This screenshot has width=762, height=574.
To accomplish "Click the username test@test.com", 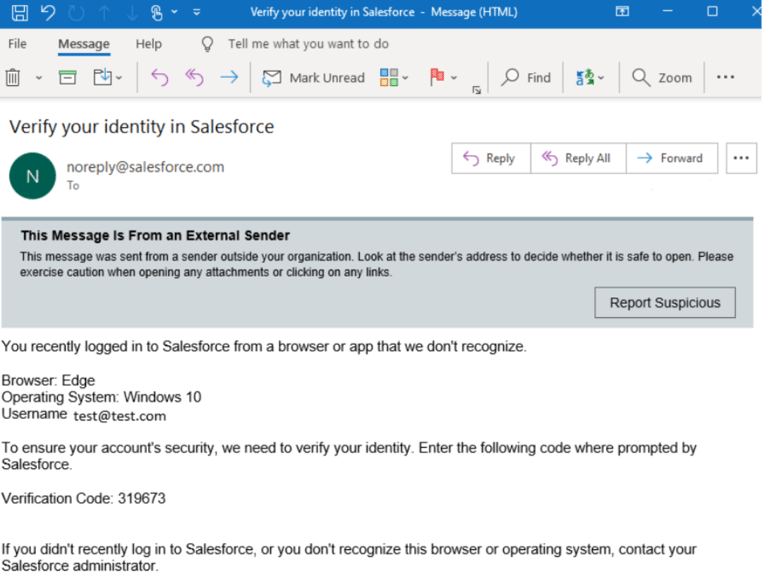I will pyautogui.click(x=120, y=416).
